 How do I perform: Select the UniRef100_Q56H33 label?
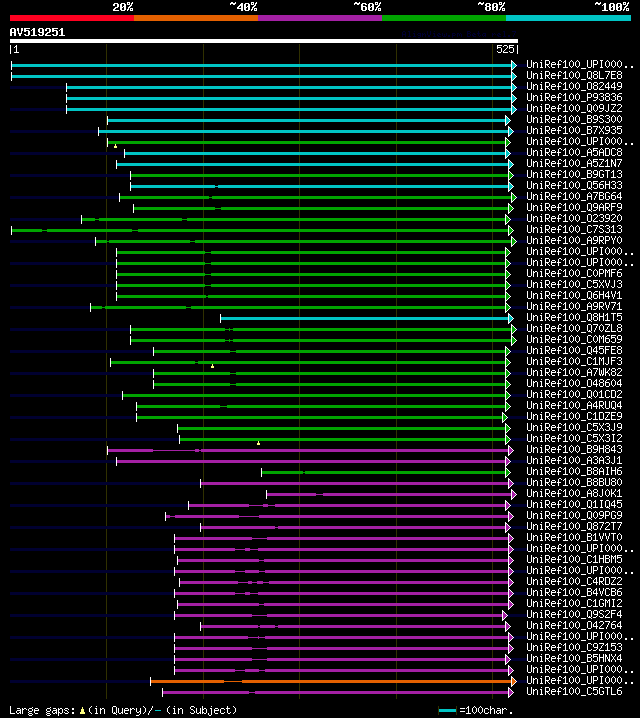(574, 185)
